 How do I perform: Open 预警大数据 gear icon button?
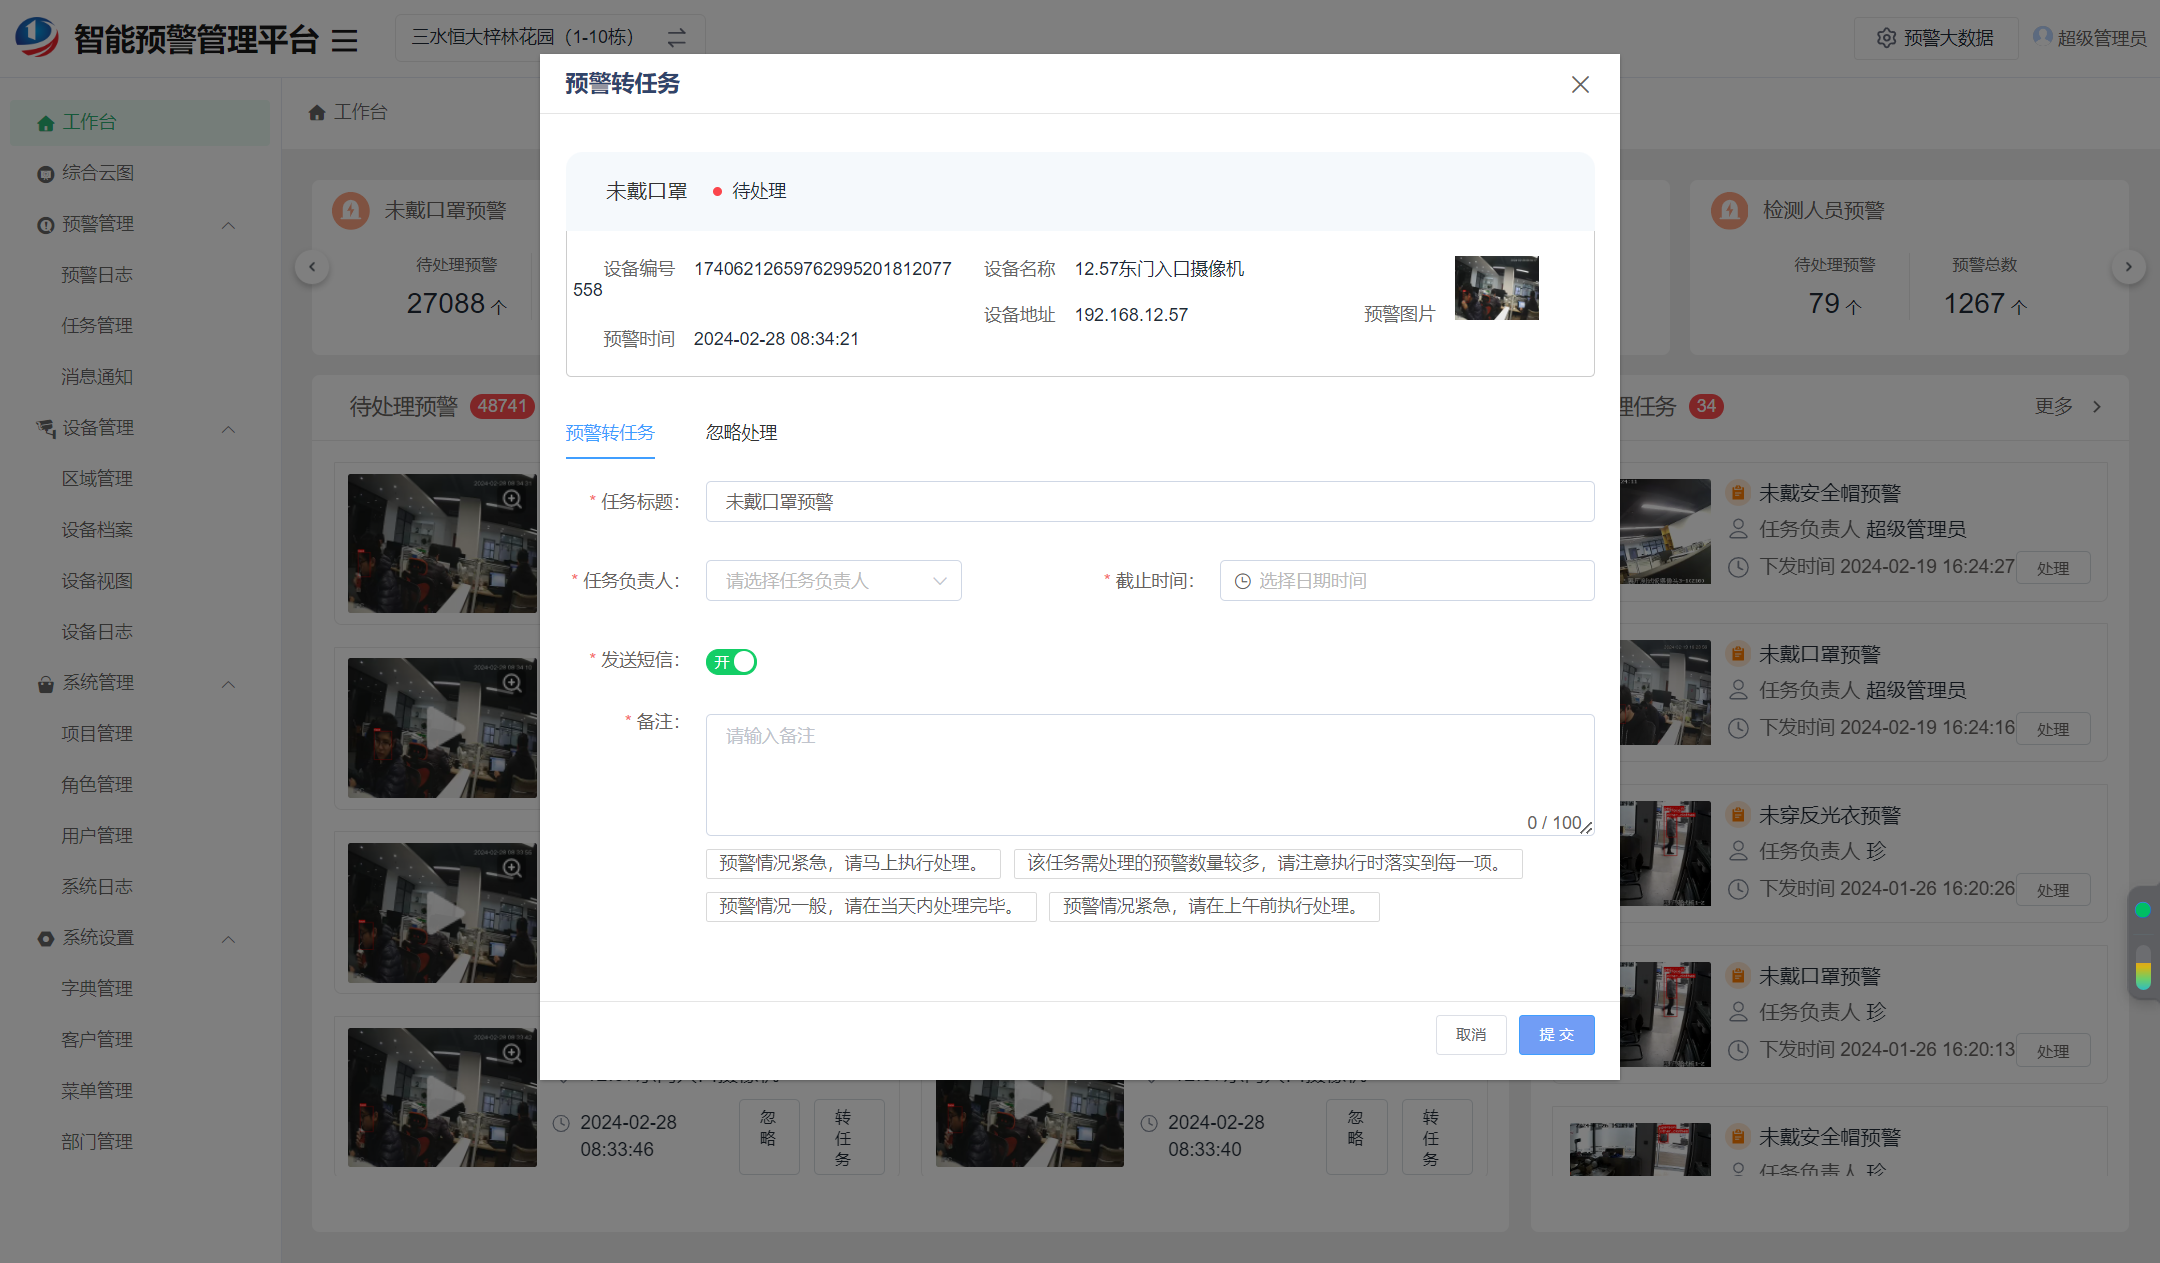1887,38
